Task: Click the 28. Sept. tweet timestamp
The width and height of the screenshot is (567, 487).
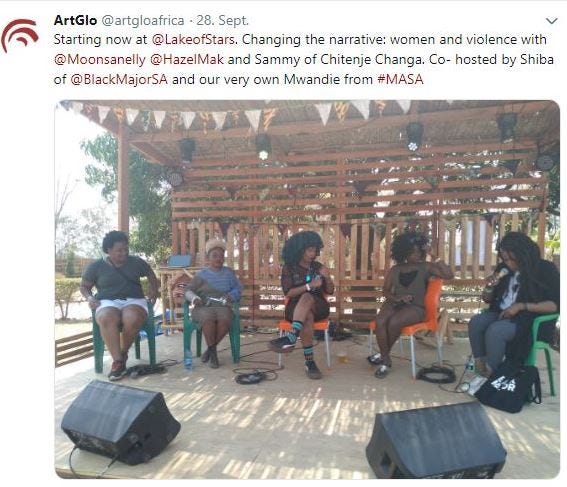Action: 222,21
